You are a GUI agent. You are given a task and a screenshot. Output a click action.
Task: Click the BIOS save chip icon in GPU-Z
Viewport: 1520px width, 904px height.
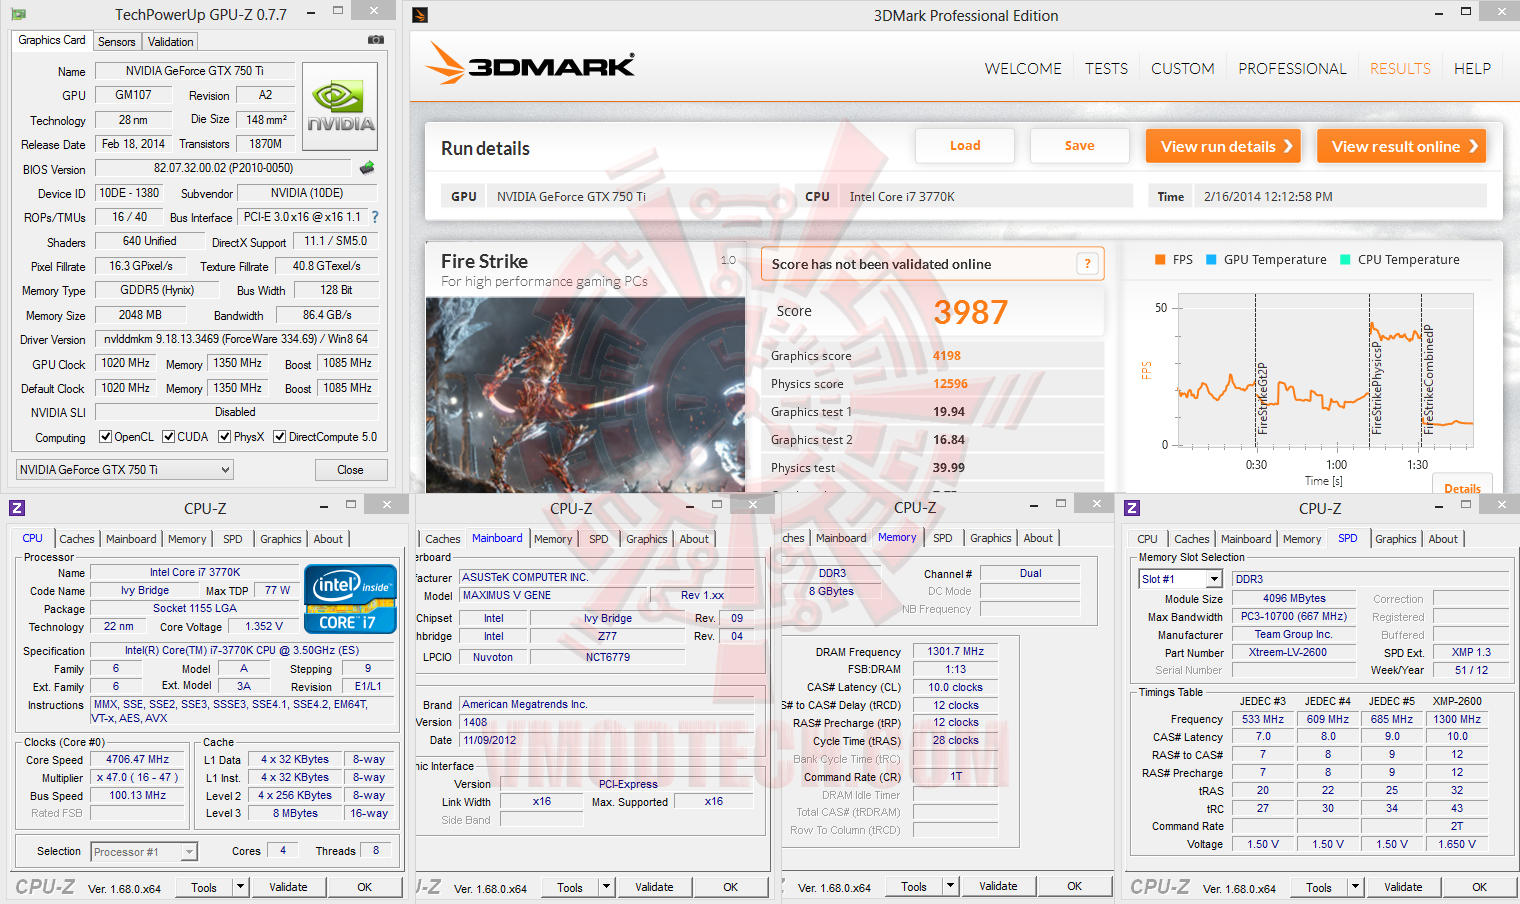pos(367,168)
